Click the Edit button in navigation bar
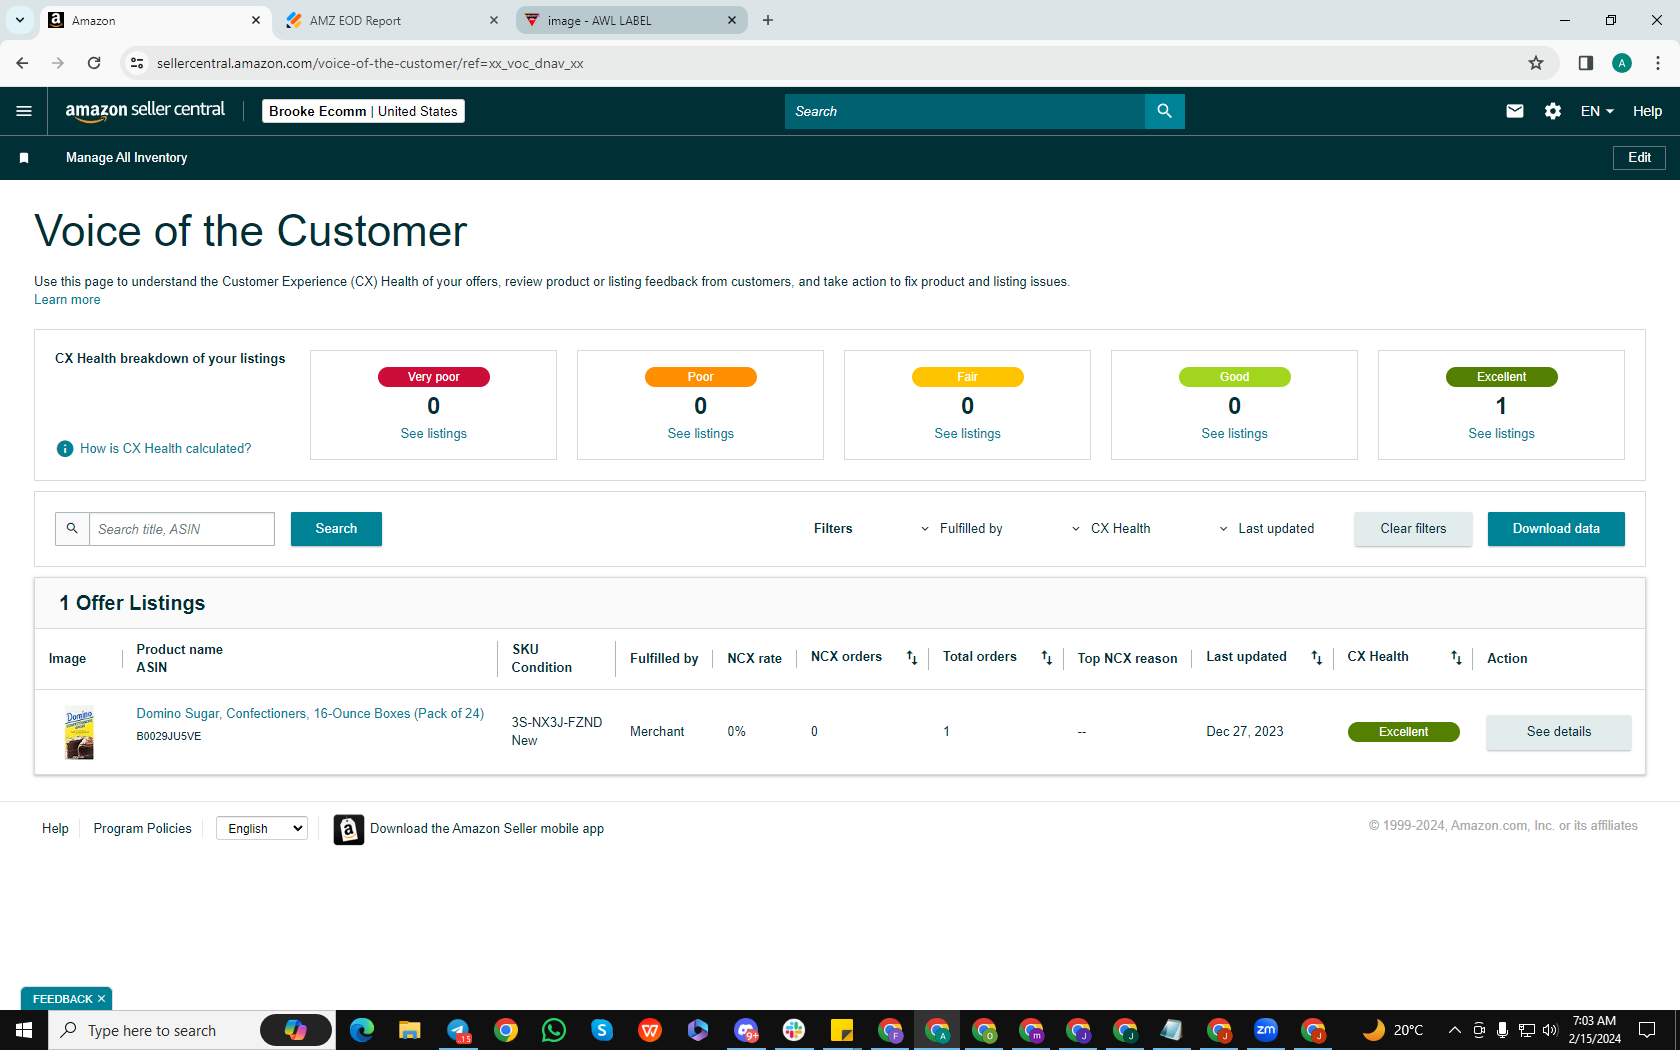1680x1050 pixels. click(x=1639, y=158)
